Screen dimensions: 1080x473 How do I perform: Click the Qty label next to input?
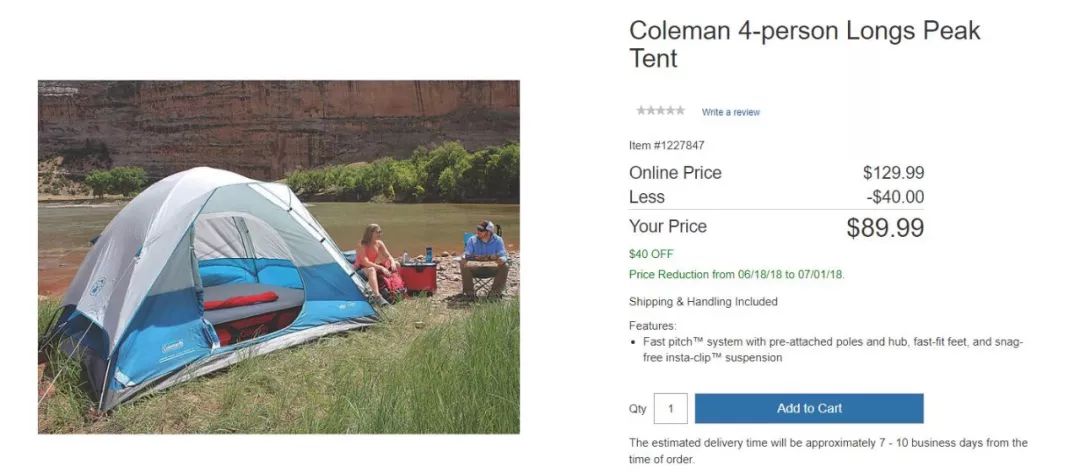tap(637, 409)
